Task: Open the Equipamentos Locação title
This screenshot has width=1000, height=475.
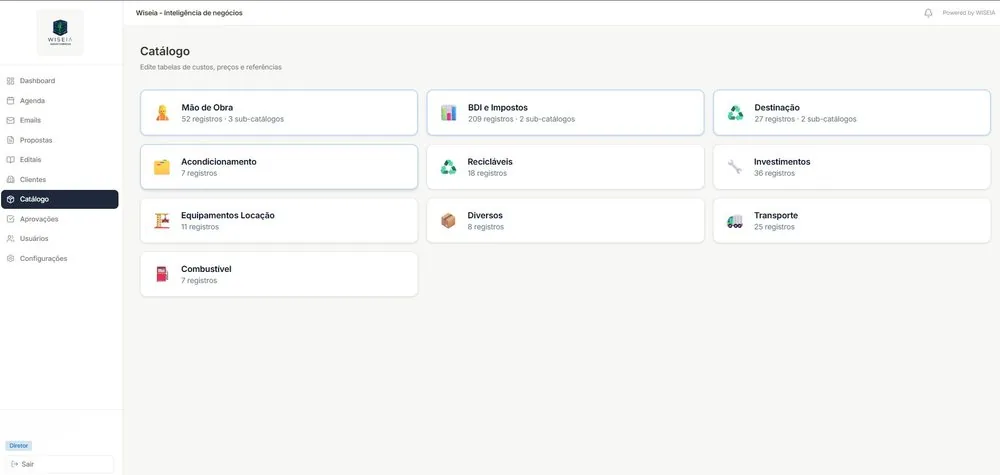Action: pyautogui.click(x=228, y=216)
